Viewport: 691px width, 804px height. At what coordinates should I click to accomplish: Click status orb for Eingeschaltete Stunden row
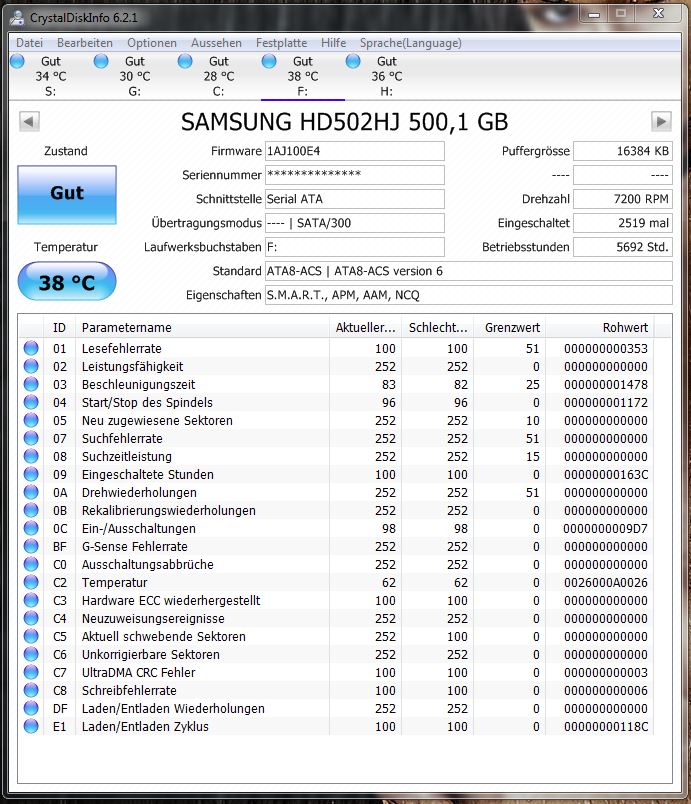(31, 474)
